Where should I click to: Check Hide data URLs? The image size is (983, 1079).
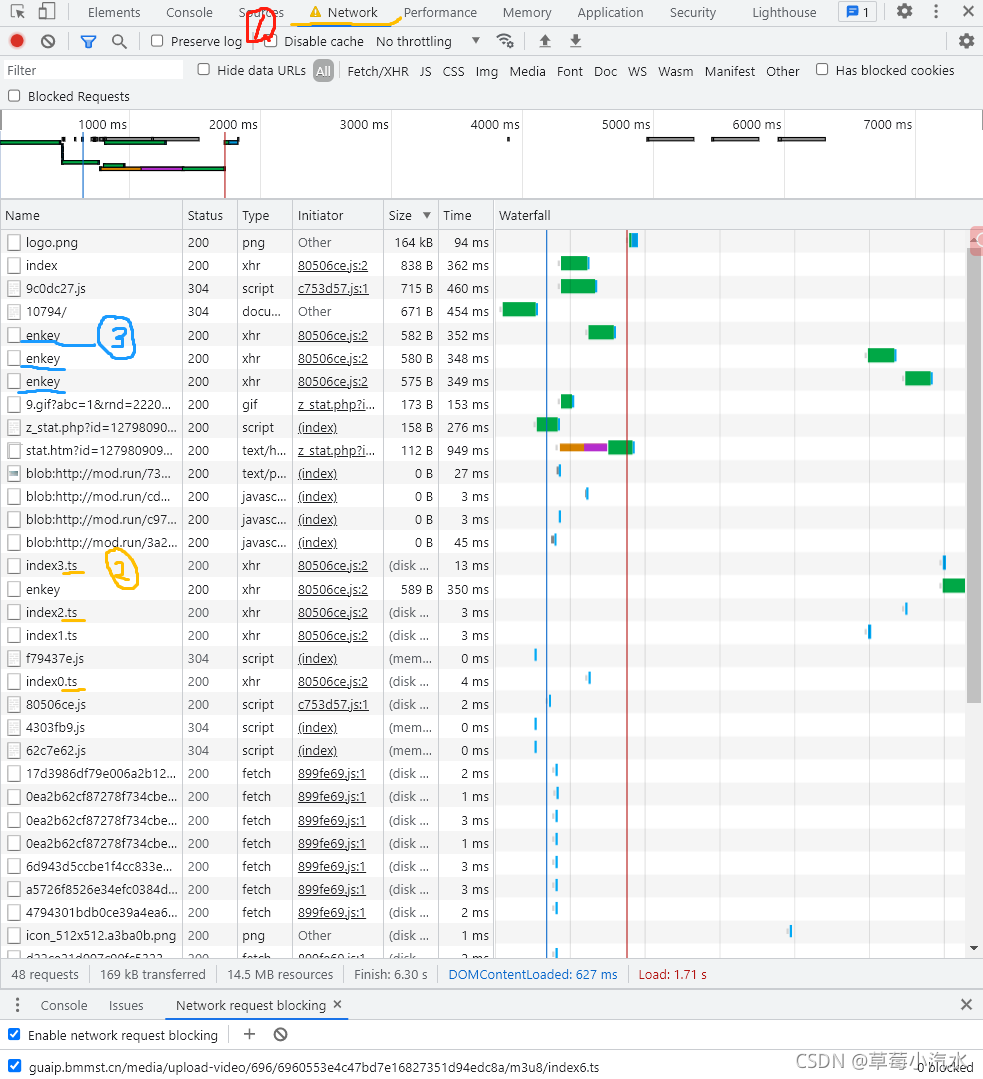coord(204,70)
